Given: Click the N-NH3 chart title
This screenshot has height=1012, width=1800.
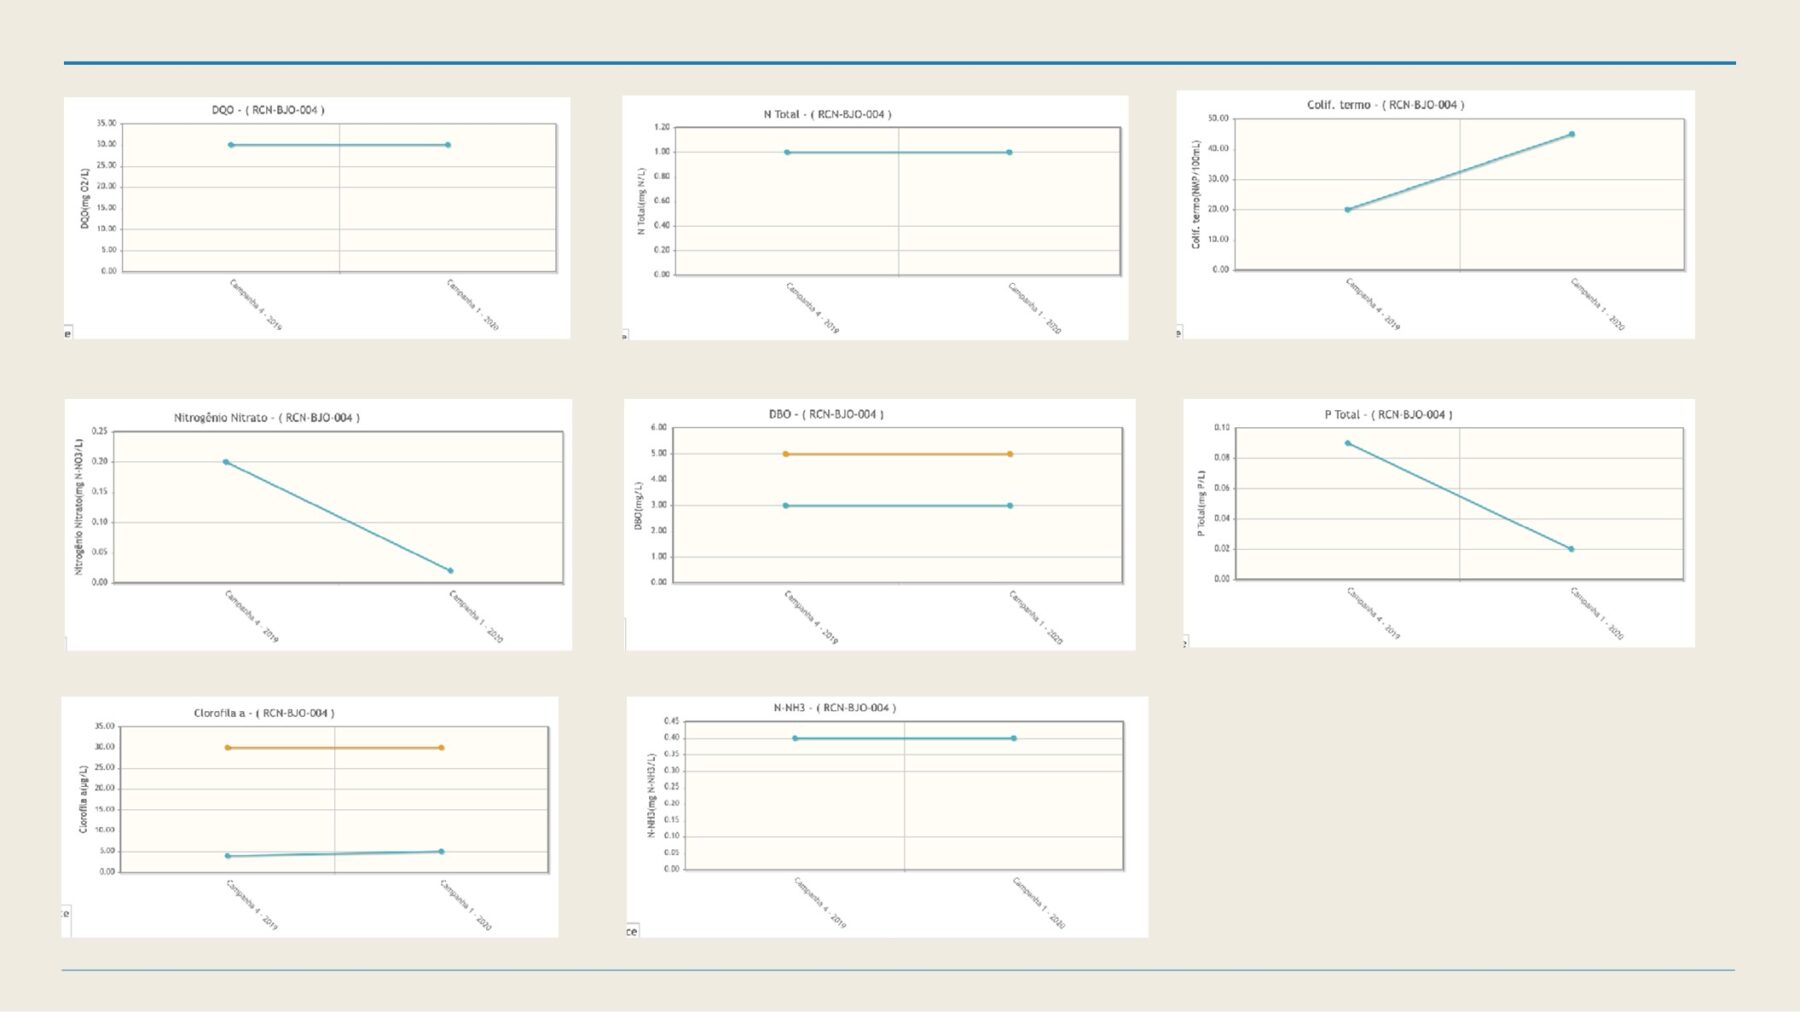Looking at the screenshot, I should (834, 708).
